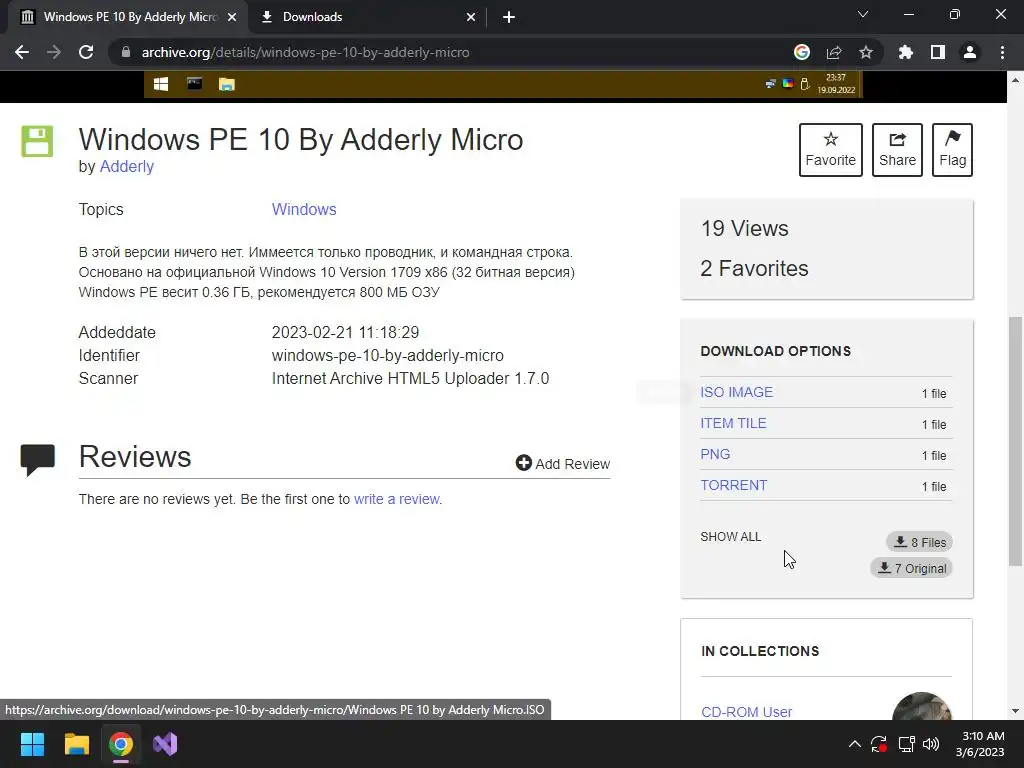Close the Windows PE 10 tab

232,17
